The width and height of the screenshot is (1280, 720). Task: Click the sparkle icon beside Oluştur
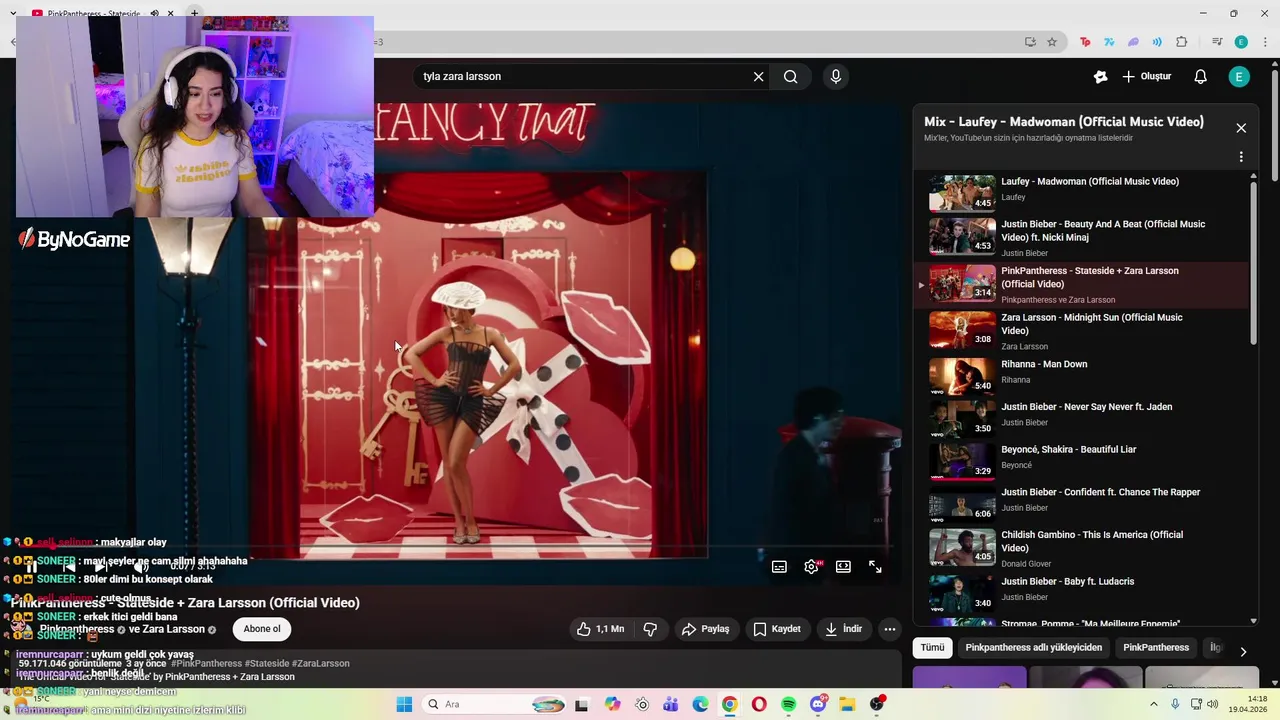tap(1101, 76)
